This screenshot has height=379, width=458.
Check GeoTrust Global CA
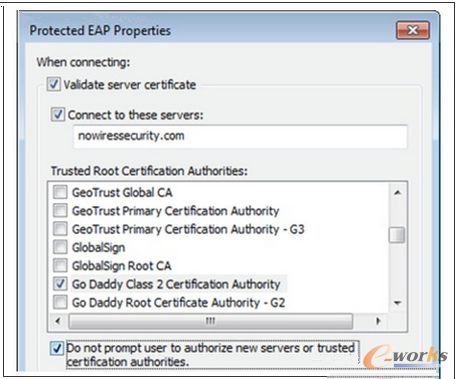coord(60,192)
